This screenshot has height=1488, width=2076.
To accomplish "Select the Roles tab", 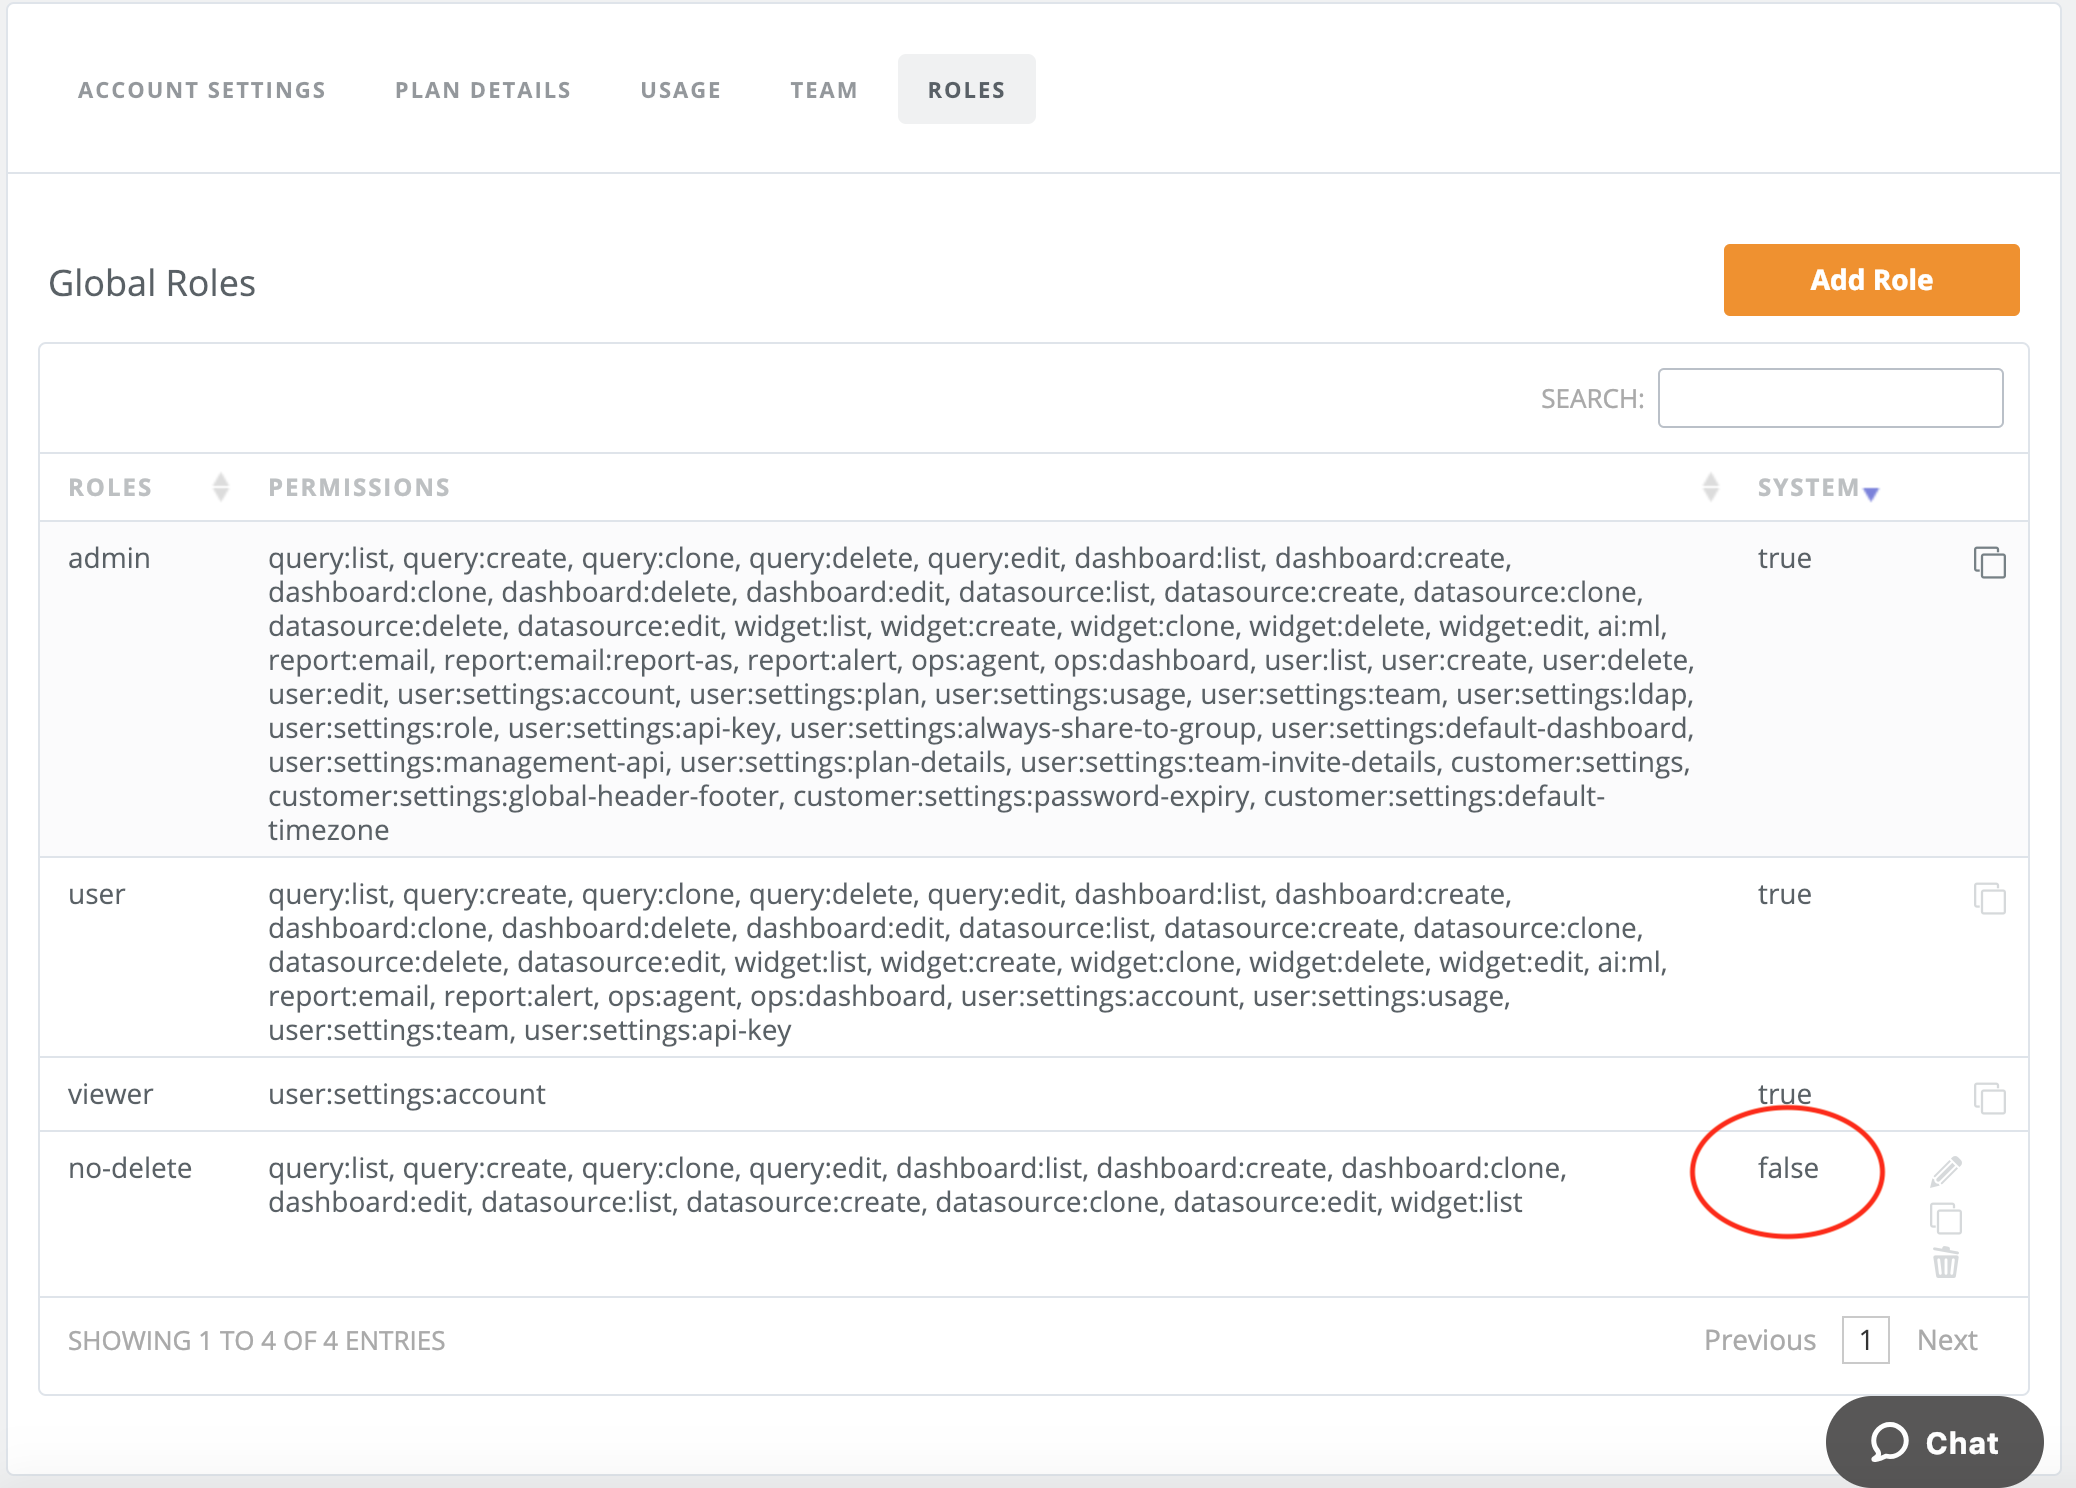I will (x=966, y=90).
